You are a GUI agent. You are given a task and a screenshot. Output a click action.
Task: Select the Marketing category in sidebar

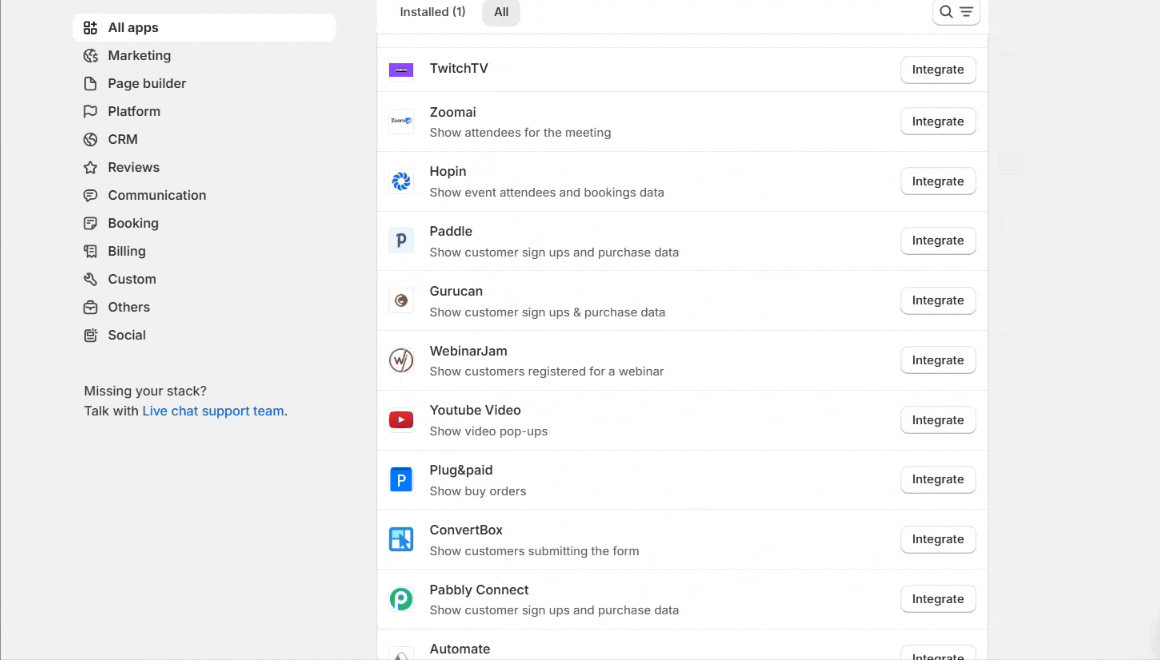(x=139, y=56)
